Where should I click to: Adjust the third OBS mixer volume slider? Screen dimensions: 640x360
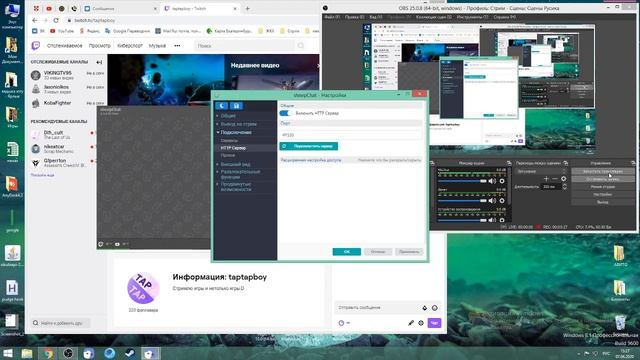coord(462,220)
